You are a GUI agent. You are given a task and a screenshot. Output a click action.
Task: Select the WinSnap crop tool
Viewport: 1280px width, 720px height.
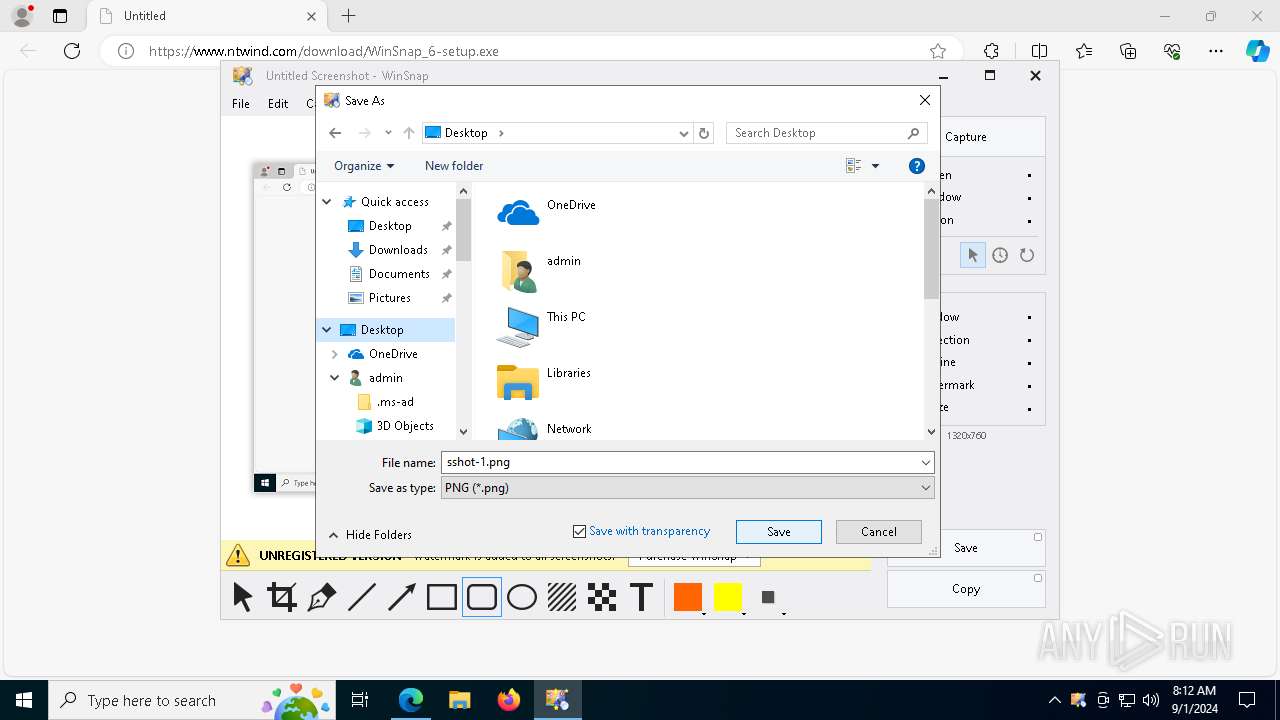click(282, 597)
